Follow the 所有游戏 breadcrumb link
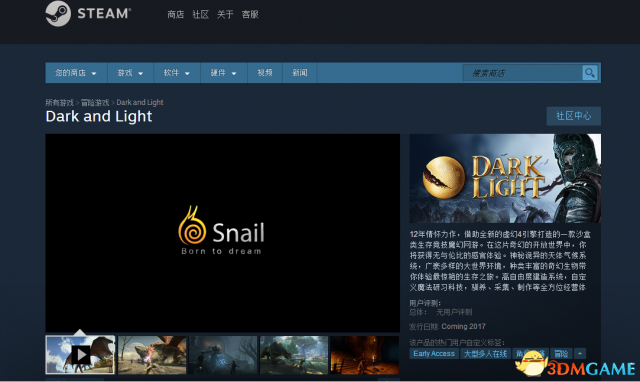640x382 pixels. pyautogui.click(x=60, y=102)
